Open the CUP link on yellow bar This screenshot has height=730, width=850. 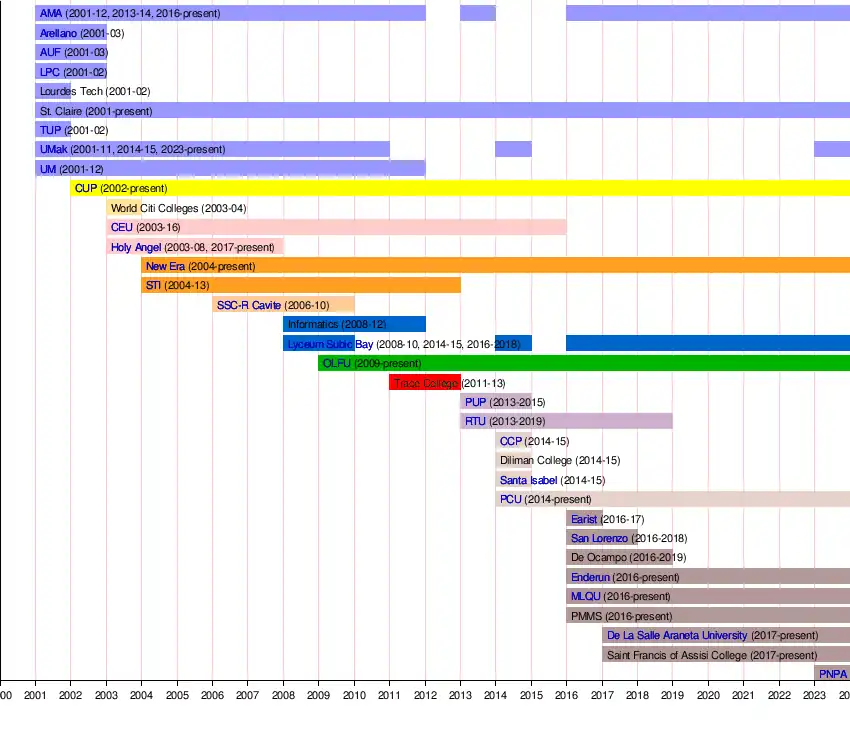86,188
